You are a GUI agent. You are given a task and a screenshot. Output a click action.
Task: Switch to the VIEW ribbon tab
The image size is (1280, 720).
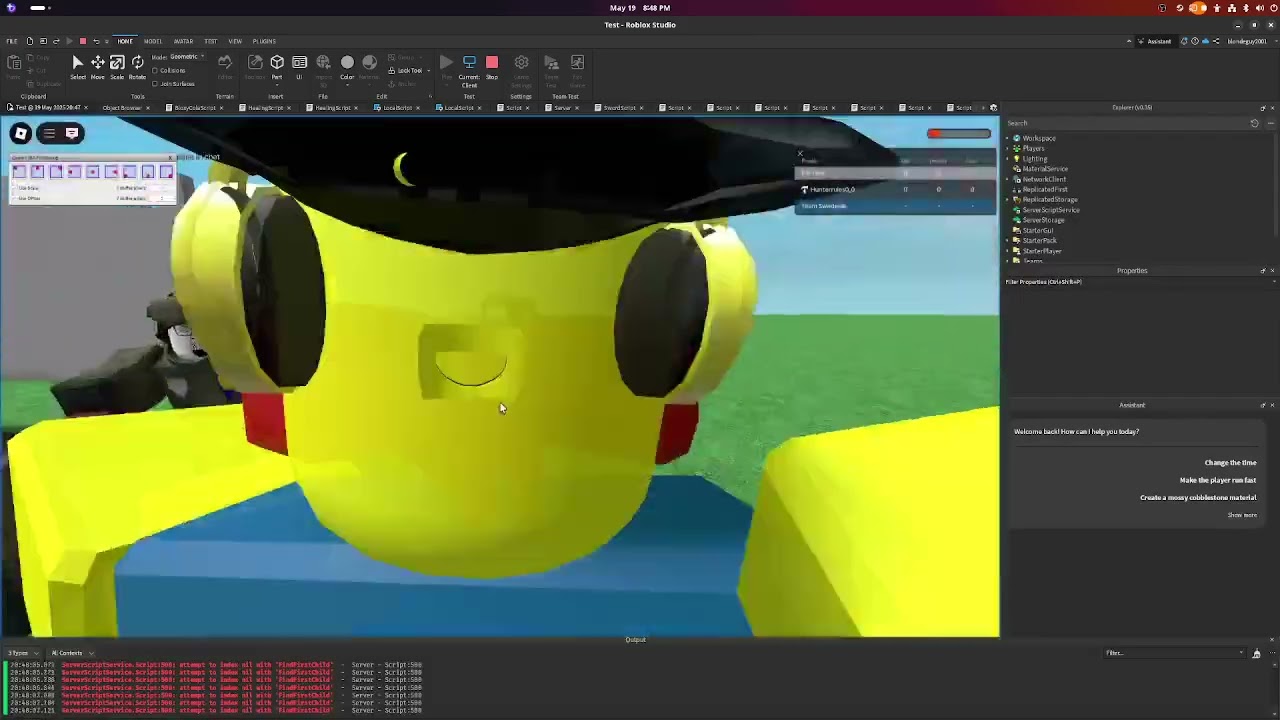pos(235,41)
